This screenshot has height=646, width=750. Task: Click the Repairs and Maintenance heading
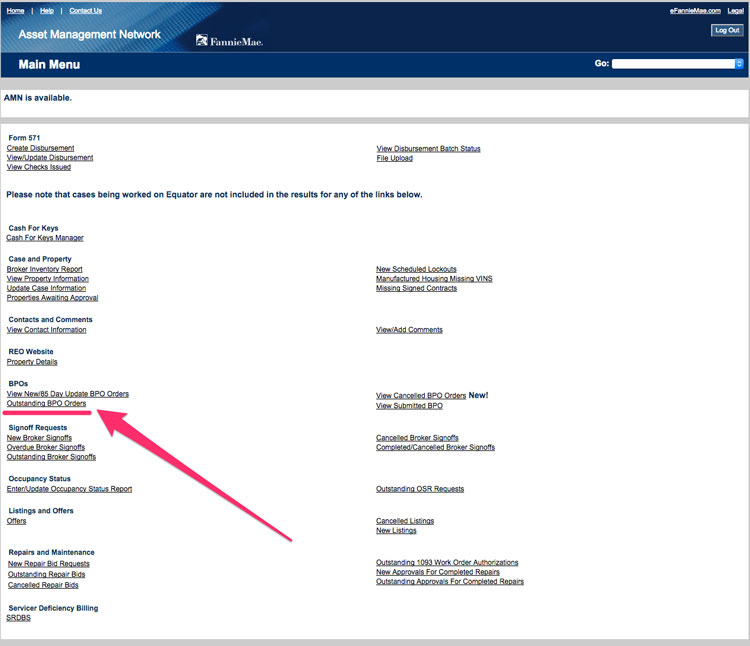tap(52, 552)
